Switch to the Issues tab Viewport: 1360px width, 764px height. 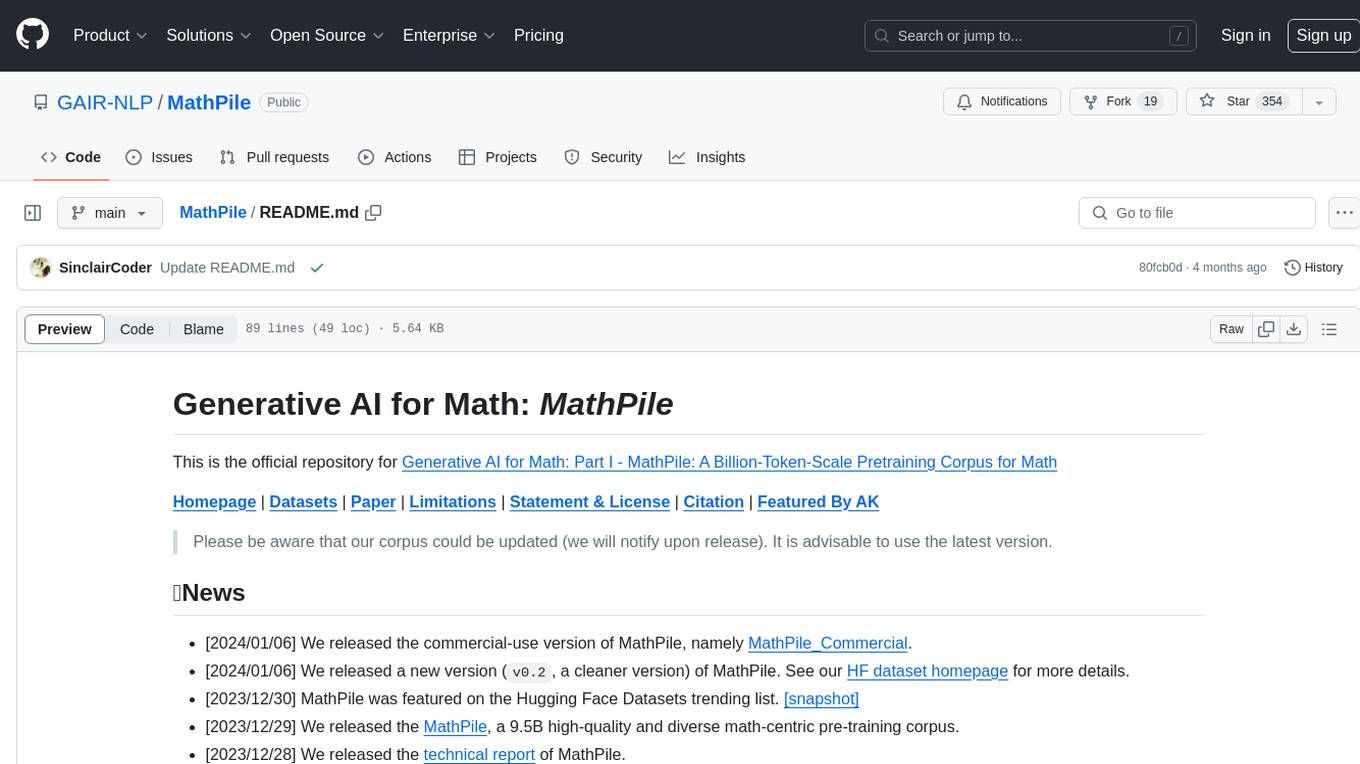tap(159, 157)
